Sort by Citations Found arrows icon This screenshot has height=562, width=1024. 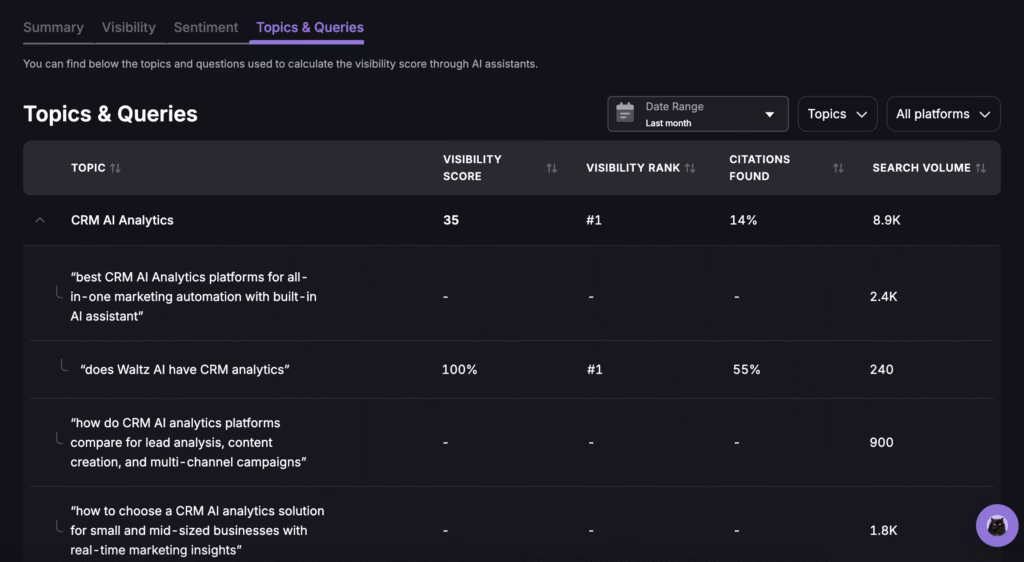point(838,168)
